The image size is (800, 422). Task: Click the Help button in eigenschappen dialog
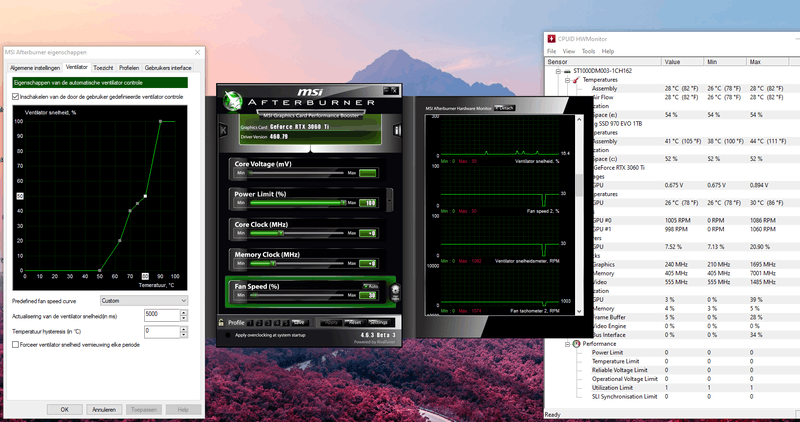[184, 409]
